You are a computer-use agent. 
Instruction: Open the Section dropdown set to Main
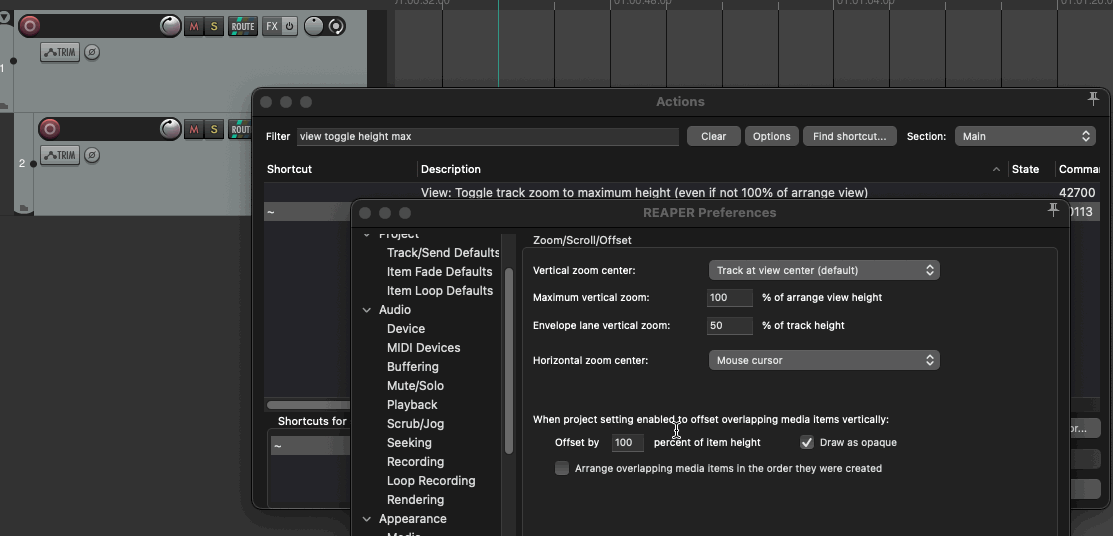[1025, 136]
